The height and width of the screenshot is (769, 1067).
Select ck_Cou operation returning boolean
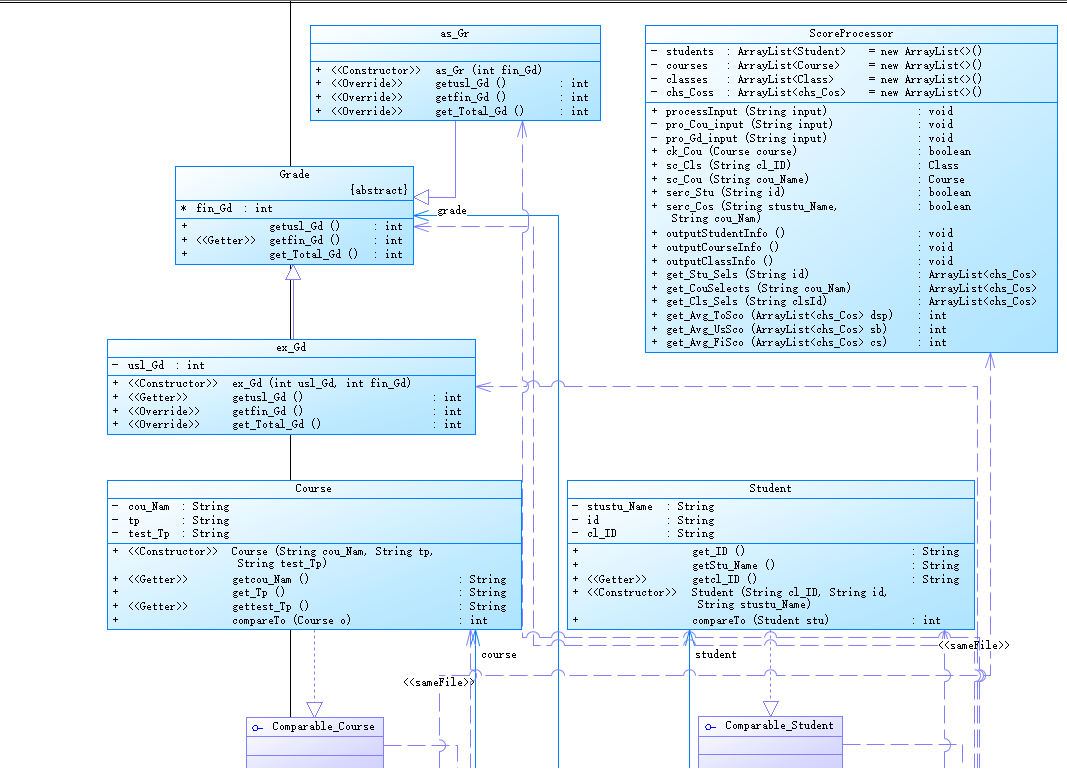click(811, 152)
